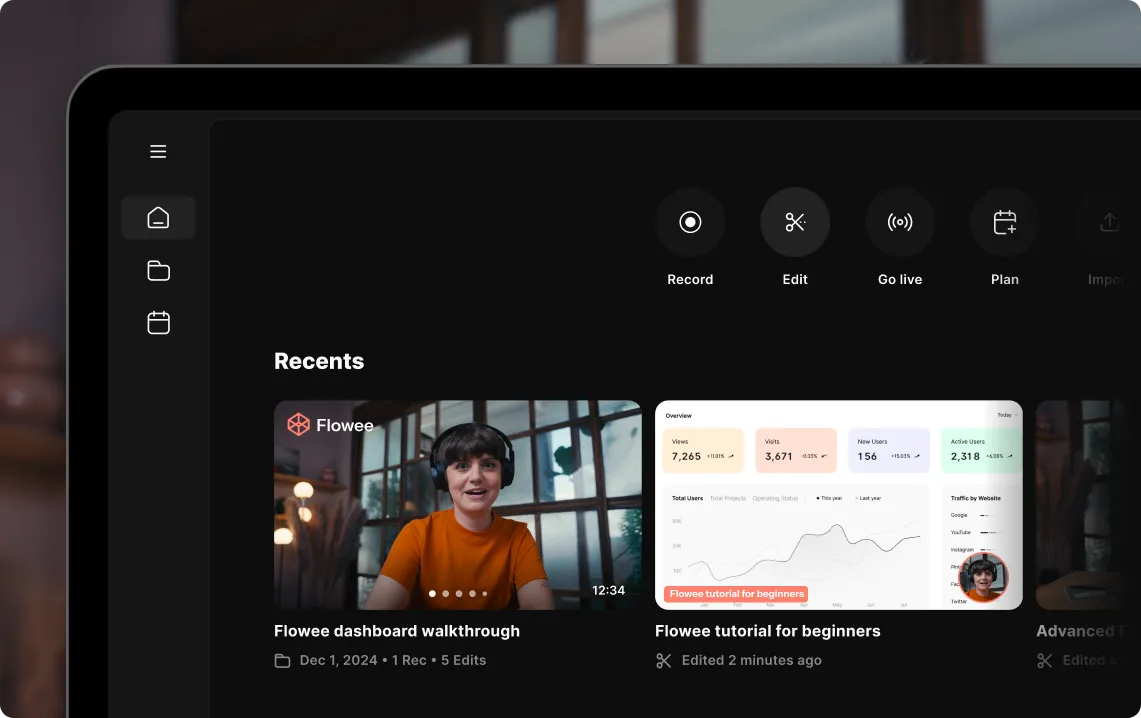The width and height of the screenshot is (1141, 718).
Task: Click the Views 7,265 stat card
Action: (x=703, y=450)
